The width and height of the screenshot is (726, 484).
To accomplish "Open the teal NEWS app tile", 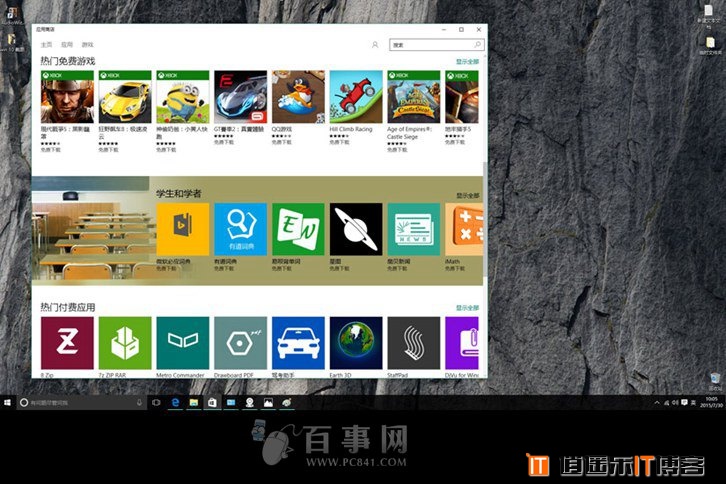I will pyautogui.click(x=413, y=229).
